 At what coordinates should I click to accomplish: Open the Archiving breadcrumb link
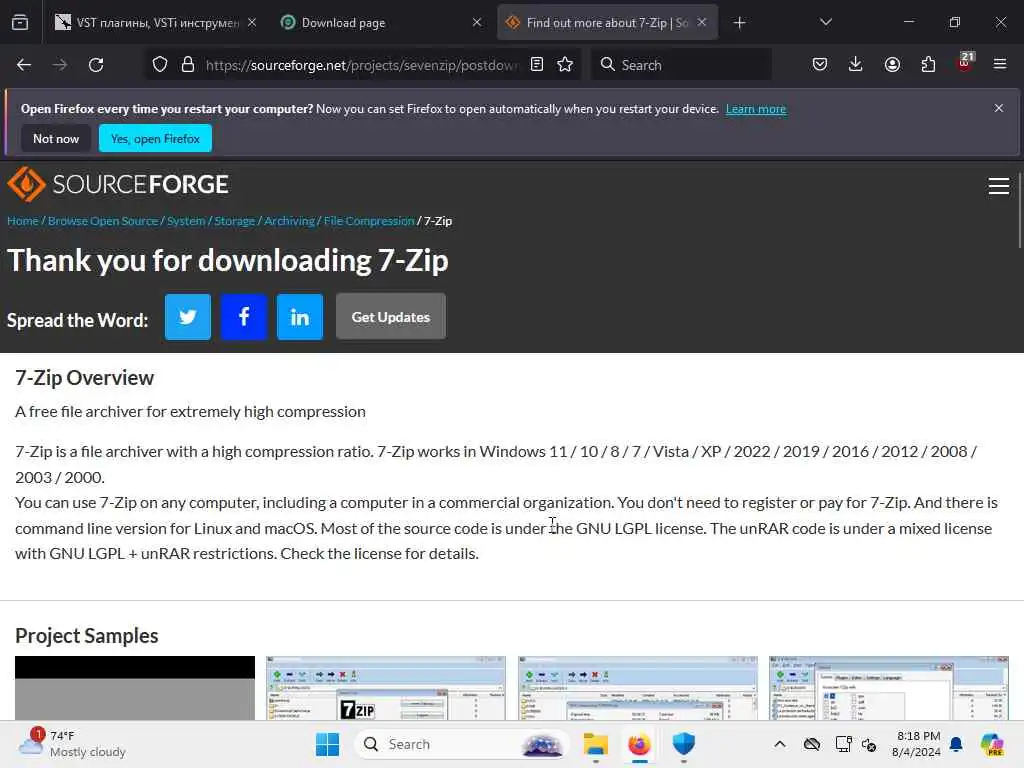click(289, 221)
